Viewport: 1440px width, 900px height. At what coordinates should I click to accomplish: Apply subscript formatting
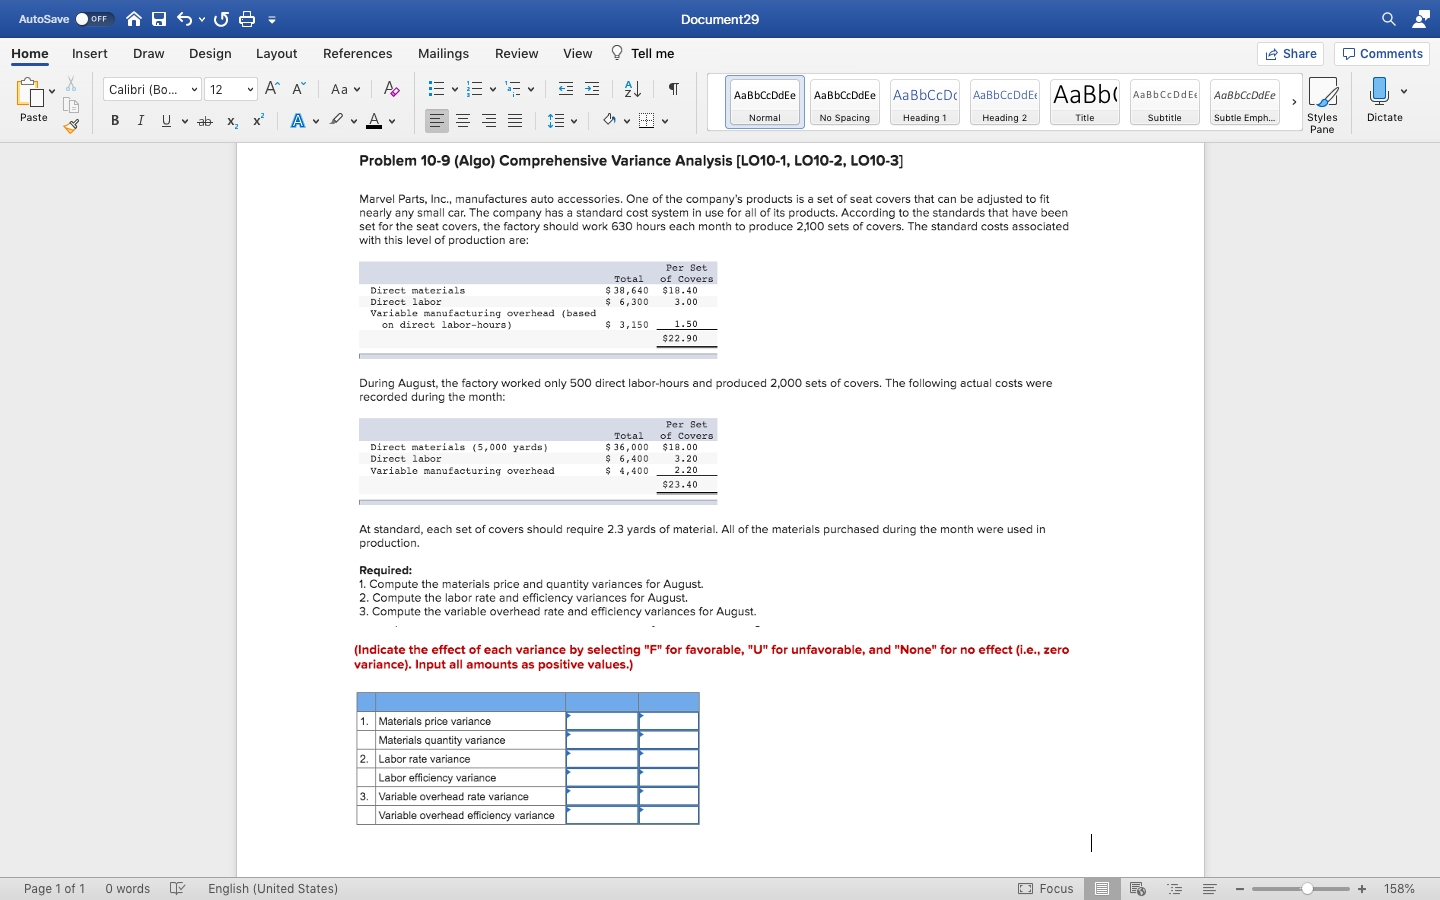(231, 120)
